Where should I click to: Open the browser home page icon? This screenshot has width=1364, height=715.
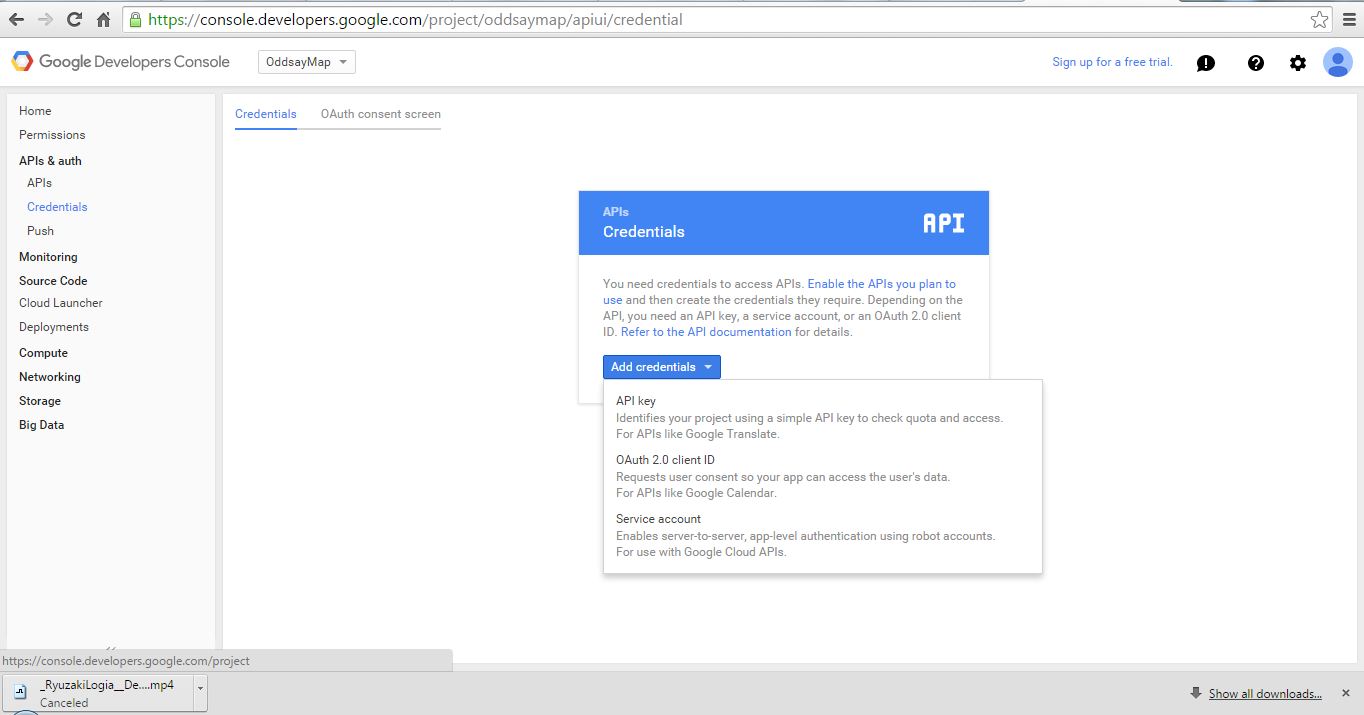[104, 19]
